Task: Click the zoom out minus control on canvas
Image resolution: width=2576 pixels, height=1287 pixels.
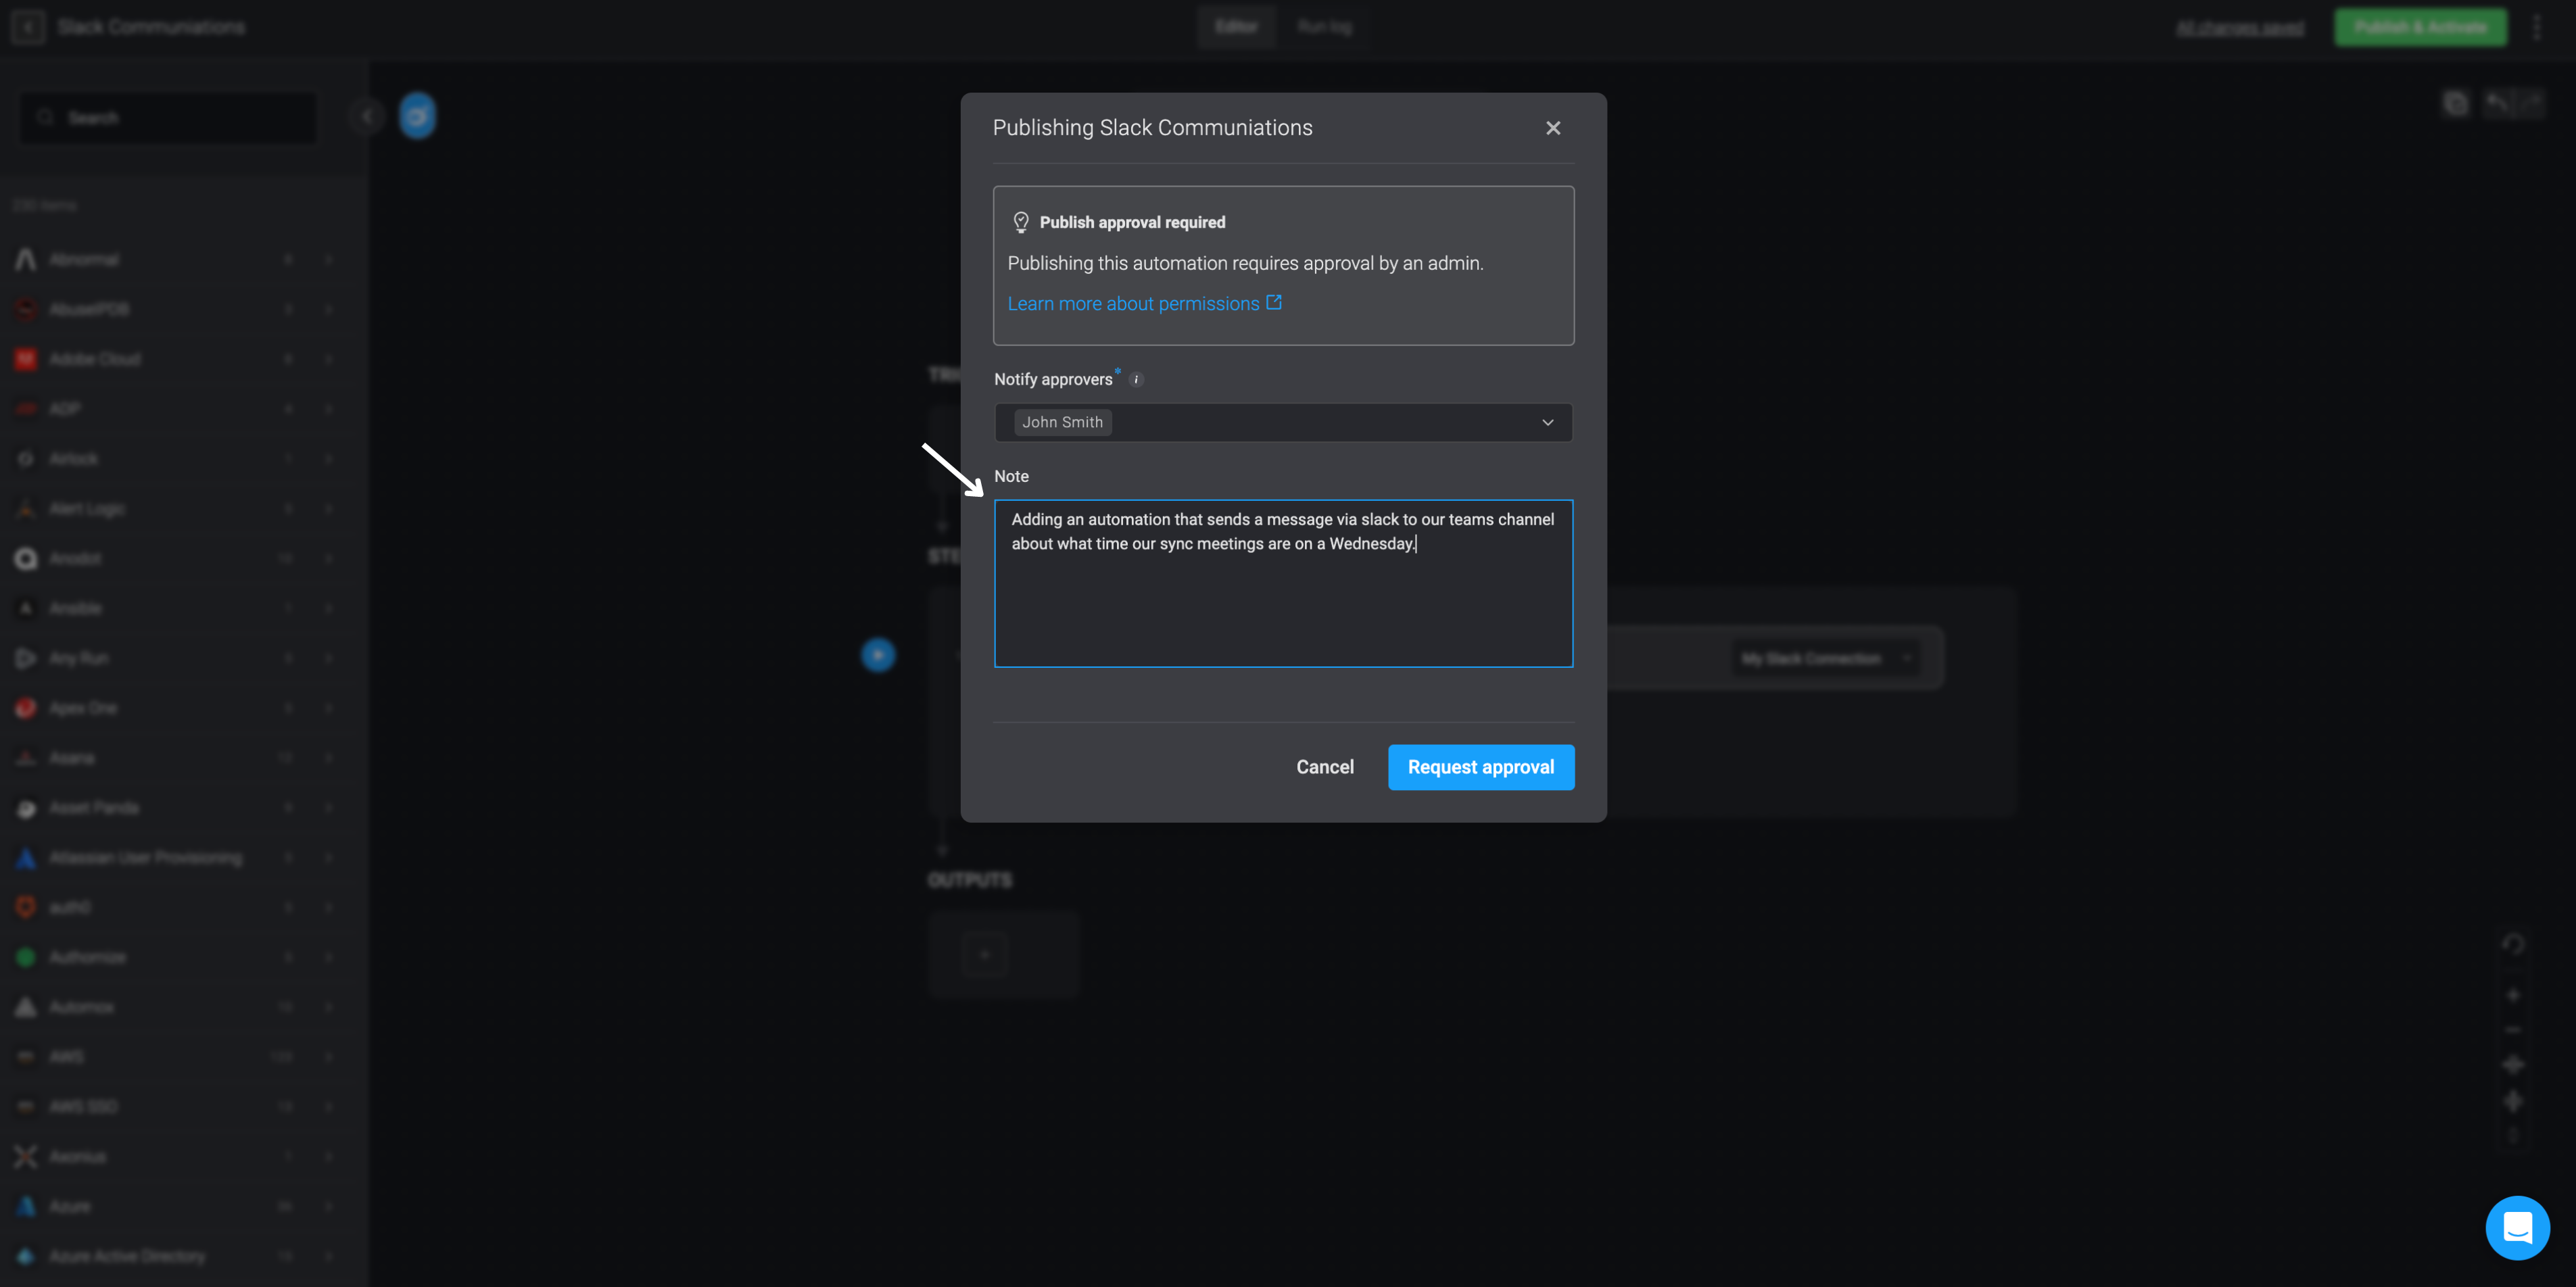Action: coord(2513,1030)
